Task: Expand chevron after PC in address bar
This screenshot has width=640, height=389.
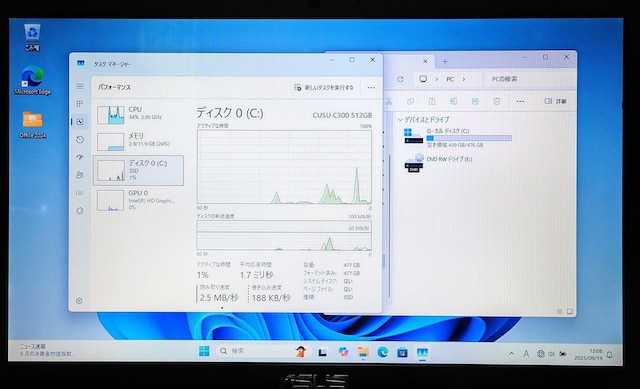Action: click(x=464, y=79)
